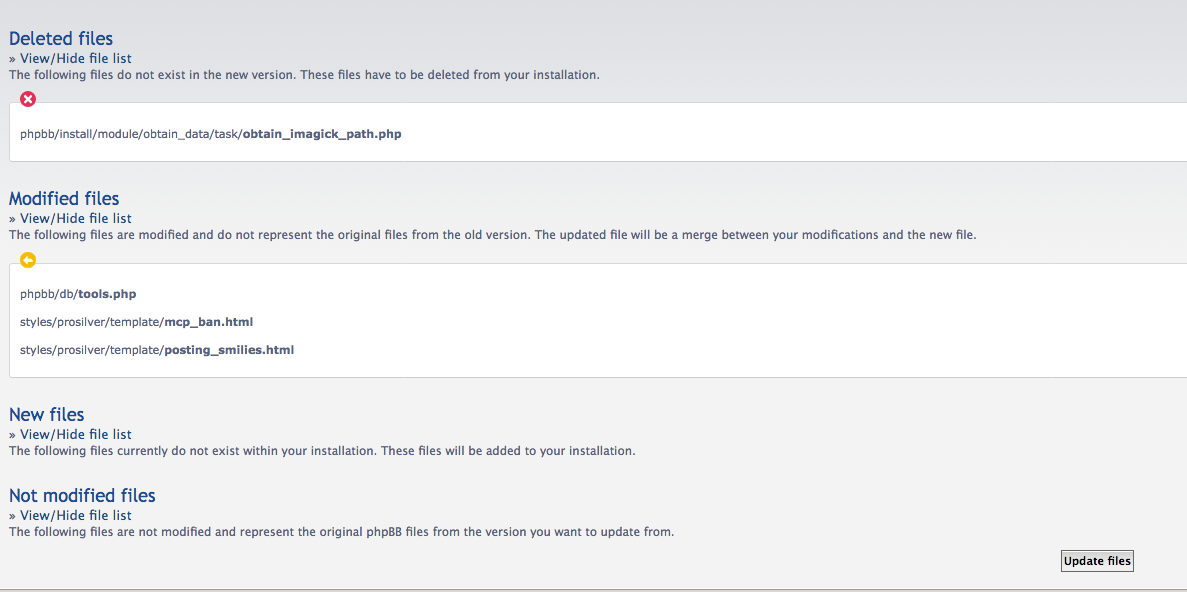
Task: Select the obtain_imagick_path.php file entry
Action: pyautogui.click(x=210, y=134)
